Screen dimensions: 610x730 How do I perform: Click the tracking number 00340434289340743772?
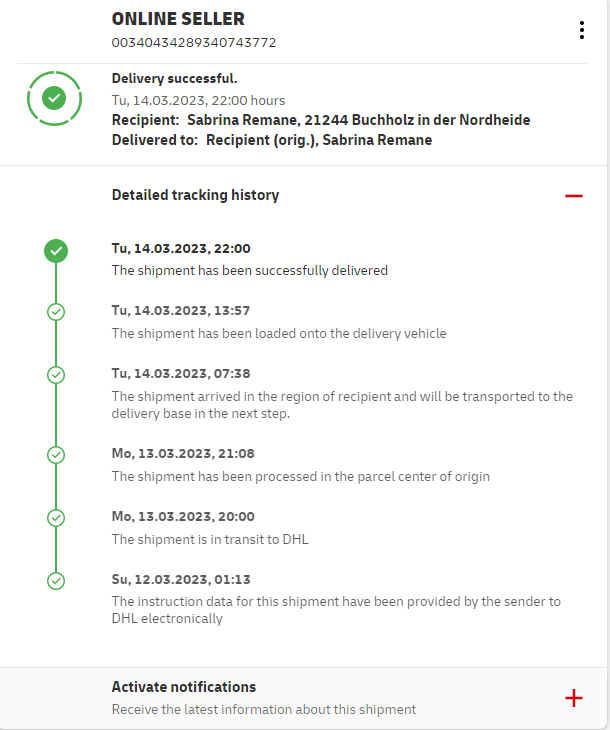tap(194, 43)
